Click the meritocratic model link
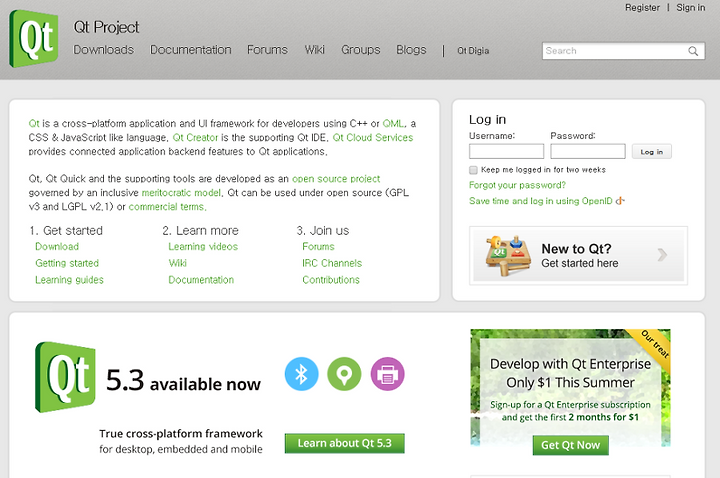 [181, 193]
